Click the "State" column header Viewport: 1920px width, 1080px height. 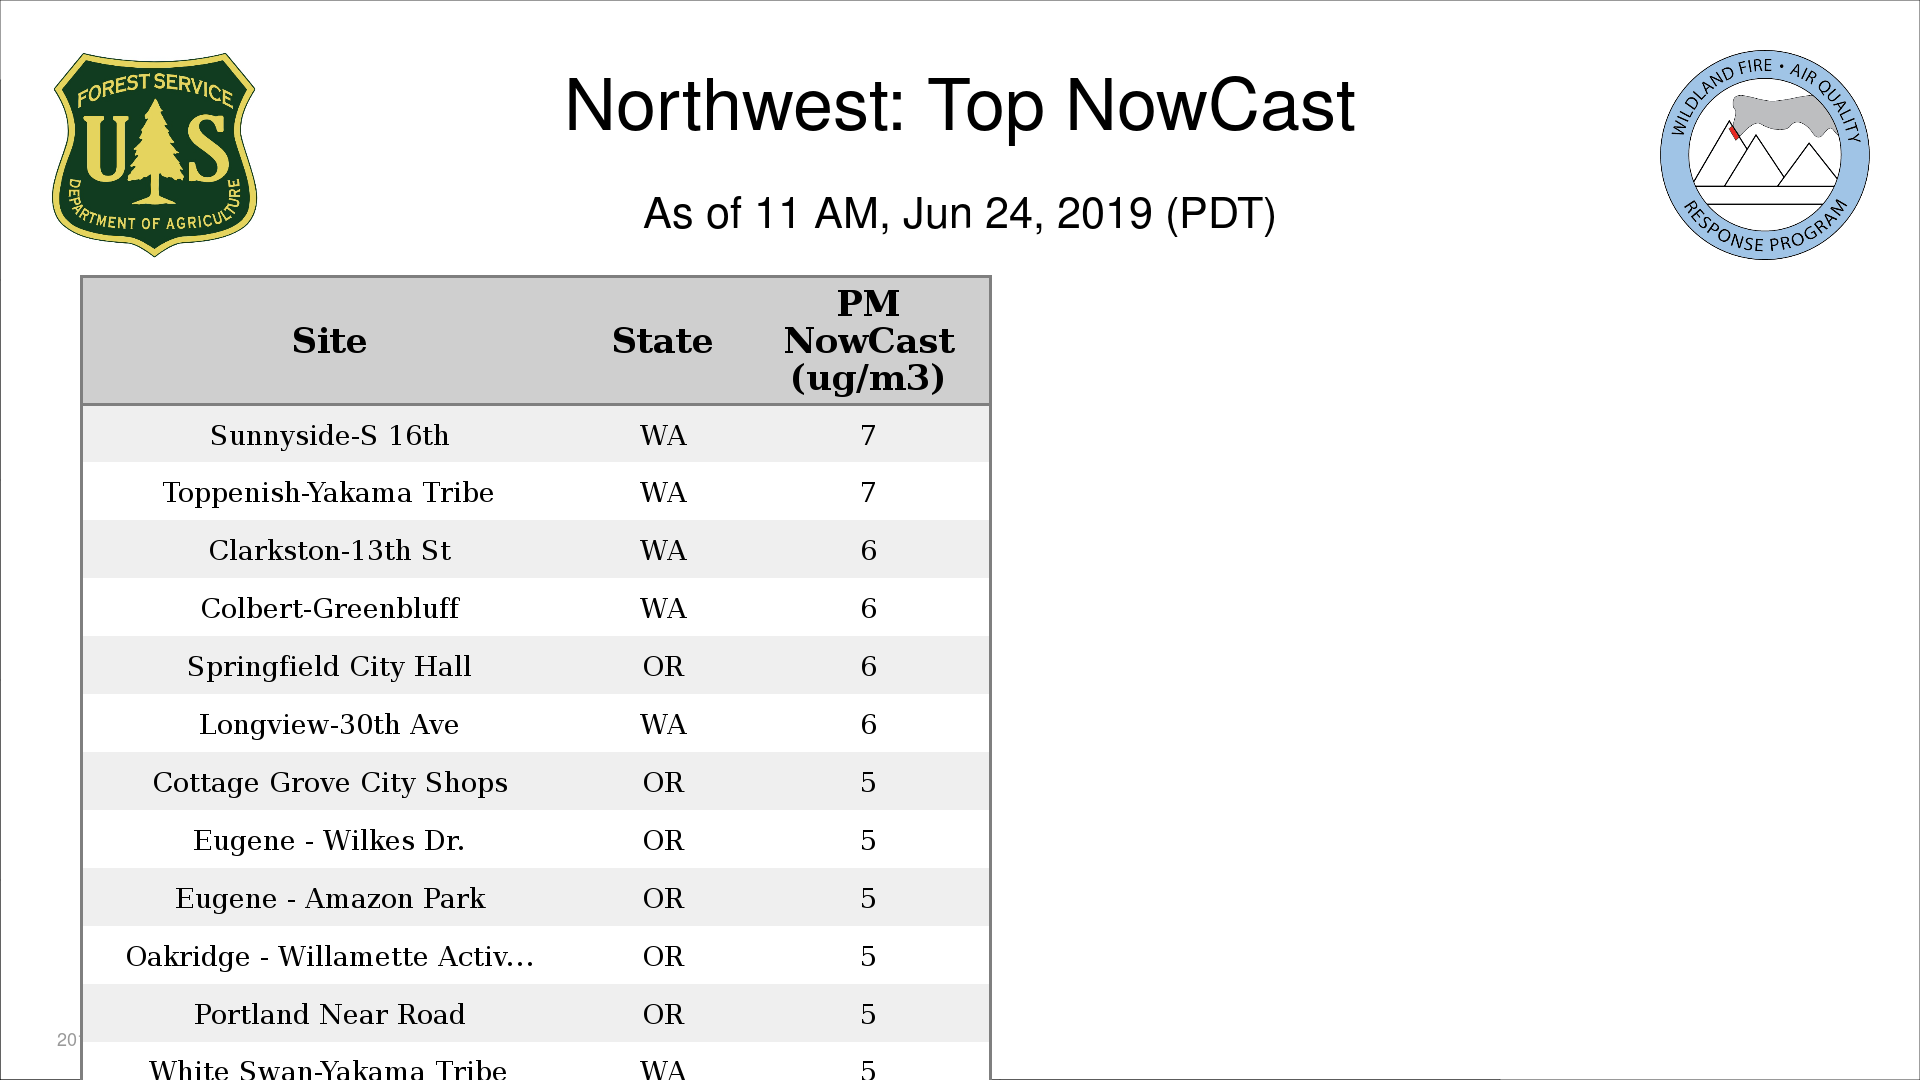pyautogui.click(x=662, y=341)
